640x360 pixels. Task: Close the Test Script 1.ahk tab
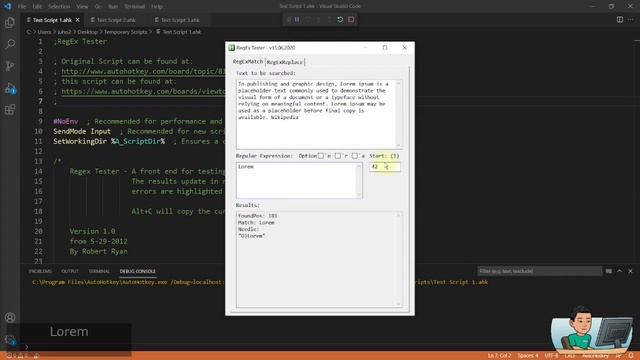(78, 20)
